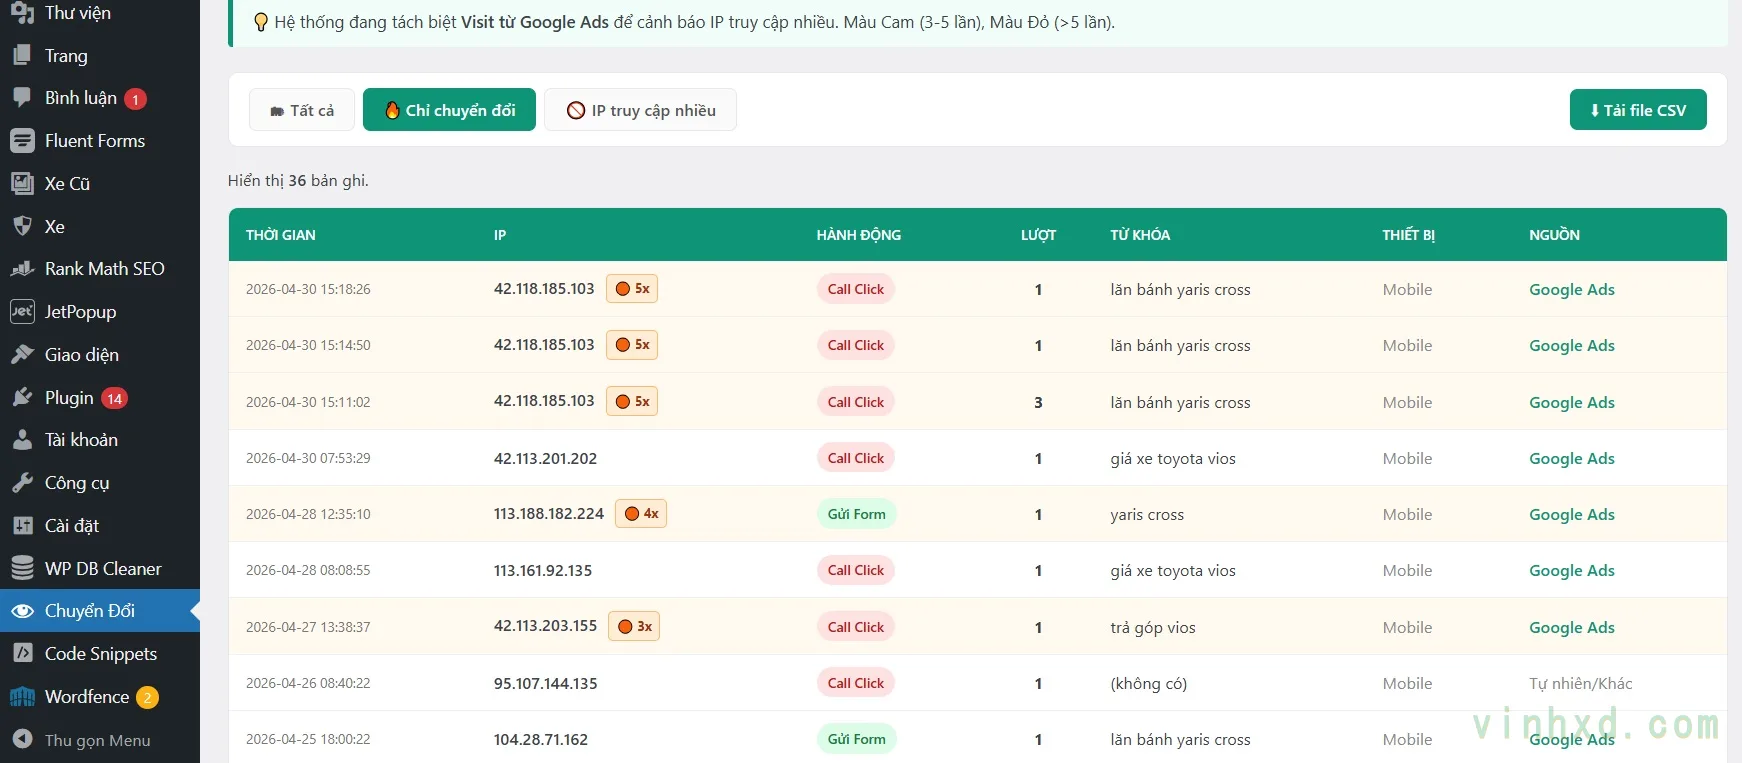Click the Trang pages icon
1742x763 pixels.
(22, 56)
